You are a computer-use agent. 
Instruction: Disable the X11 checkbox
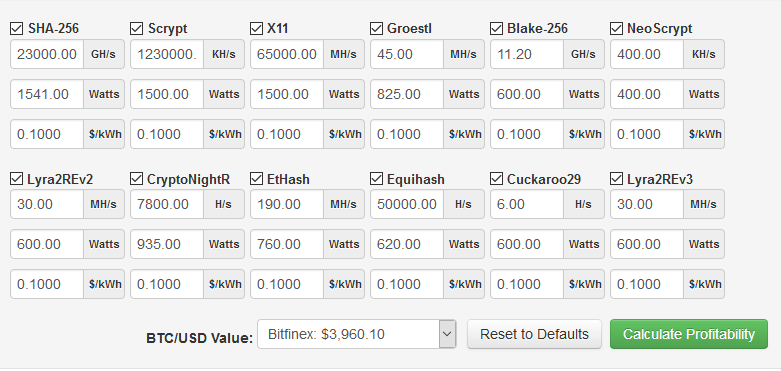pos(257,29)
